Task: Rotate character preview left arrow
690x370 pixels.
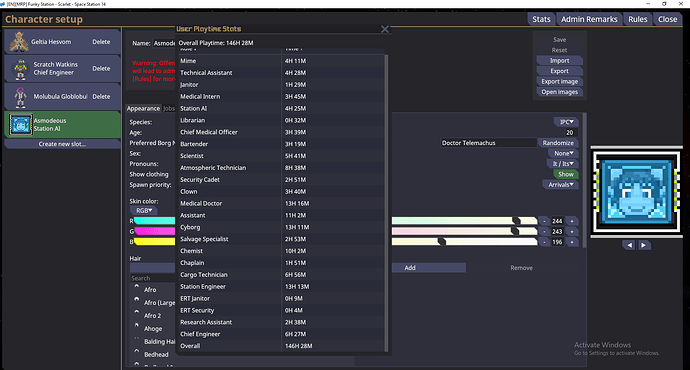Action: 629,245
